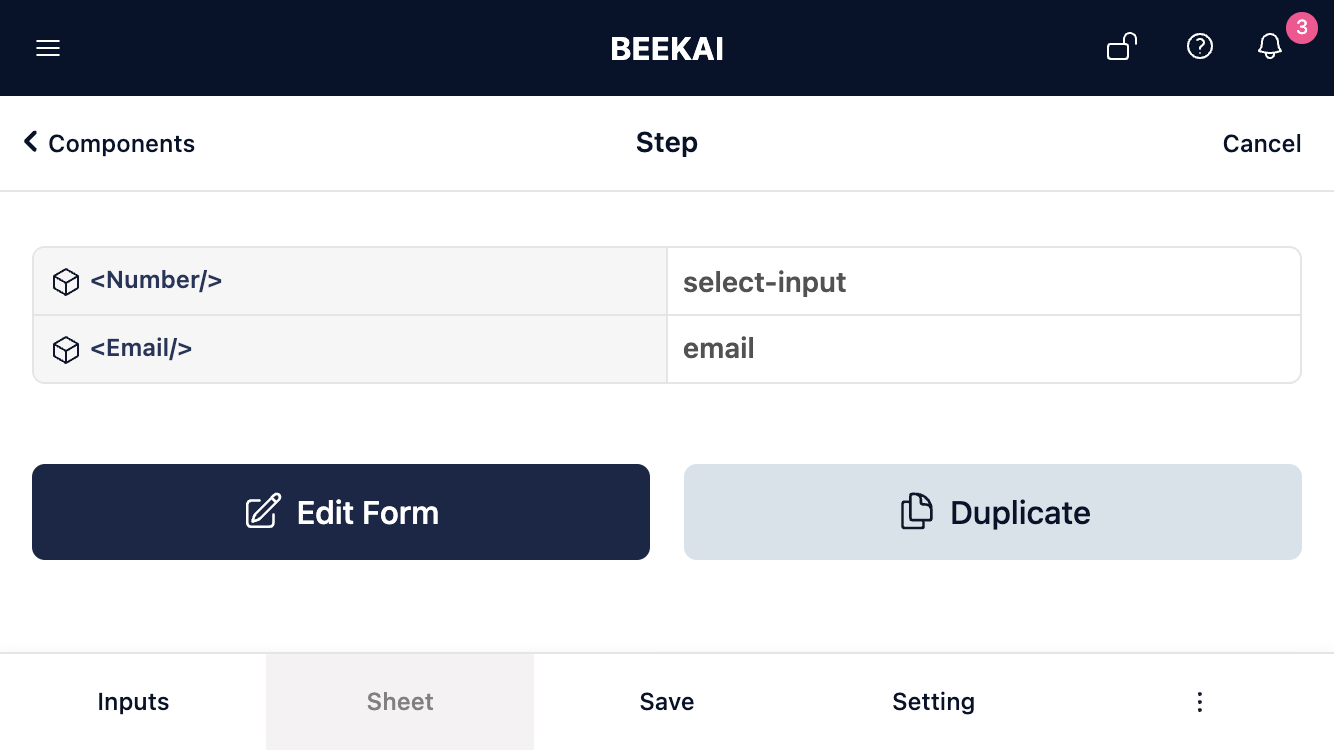Open the Setting tab
This screenshot has width=1334, height=750.
coord(933,702)
